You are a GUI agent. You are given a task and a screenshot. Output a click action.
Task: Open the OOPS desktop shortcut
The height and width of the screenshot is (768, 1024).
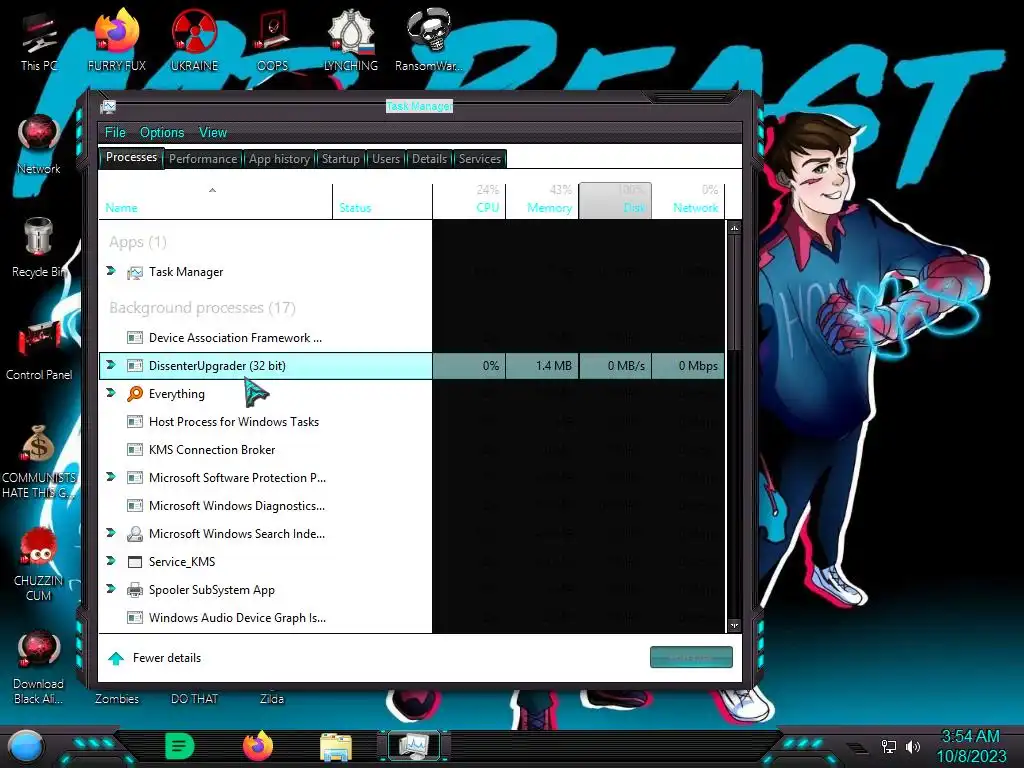272,40
